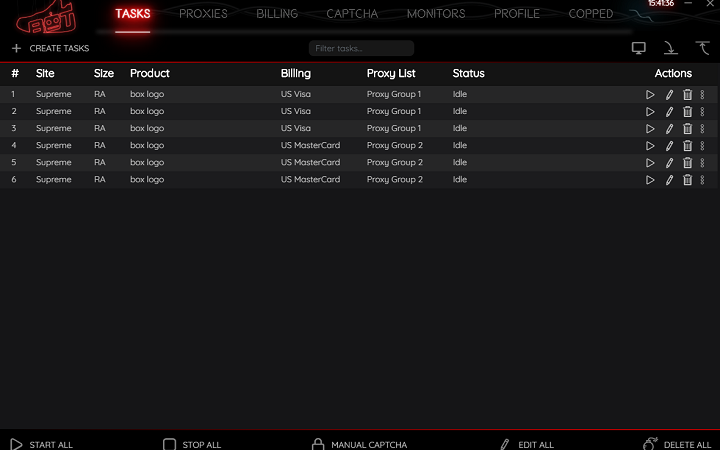720x450 pixels.
Task: Edit task 2 using the pencil icon
Action: [x=669, y=112]
